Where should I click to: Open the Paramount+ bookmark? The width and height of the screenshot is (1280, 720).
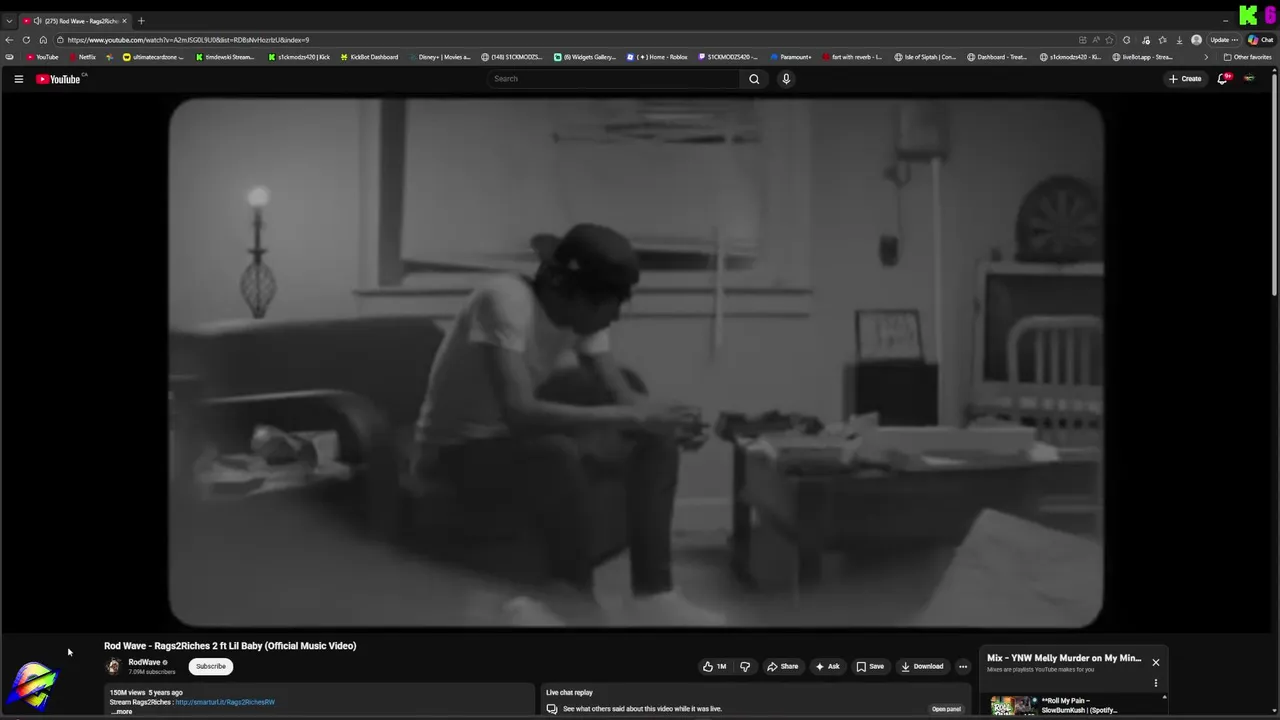pos(791,57)
